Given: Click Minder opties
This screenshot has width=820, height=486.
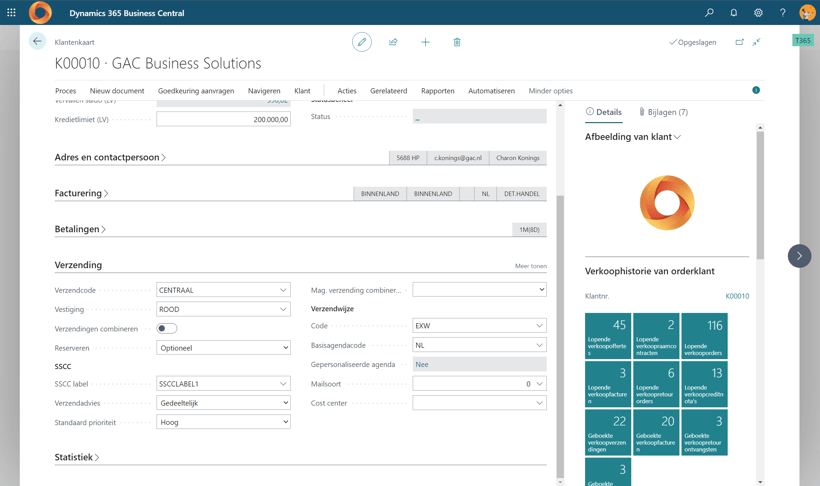Looking at the screenshot, I should (x=551, y=91).
